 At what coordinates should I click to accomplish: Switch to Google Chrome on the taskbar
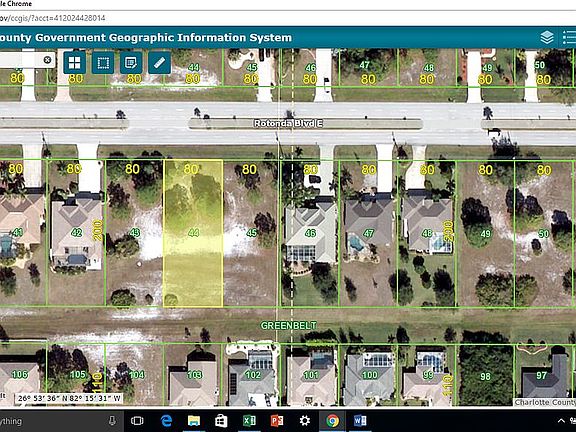coord(332,421)
